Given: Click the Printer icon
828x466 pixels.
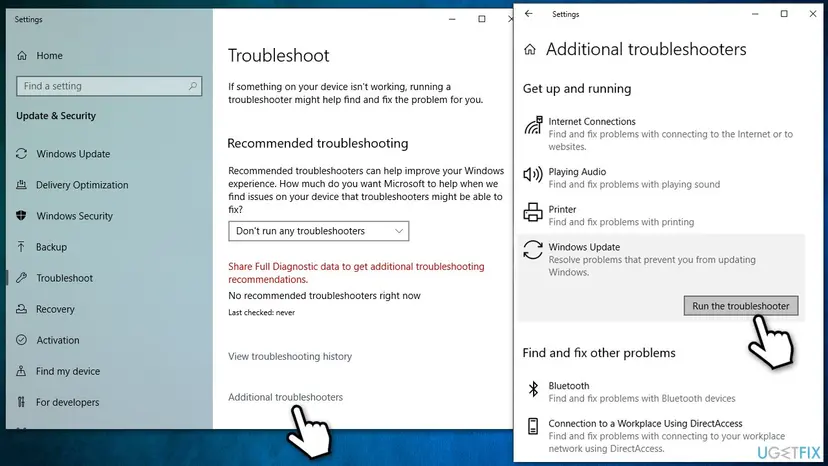Looking at the screenshot, I should 533,212.
